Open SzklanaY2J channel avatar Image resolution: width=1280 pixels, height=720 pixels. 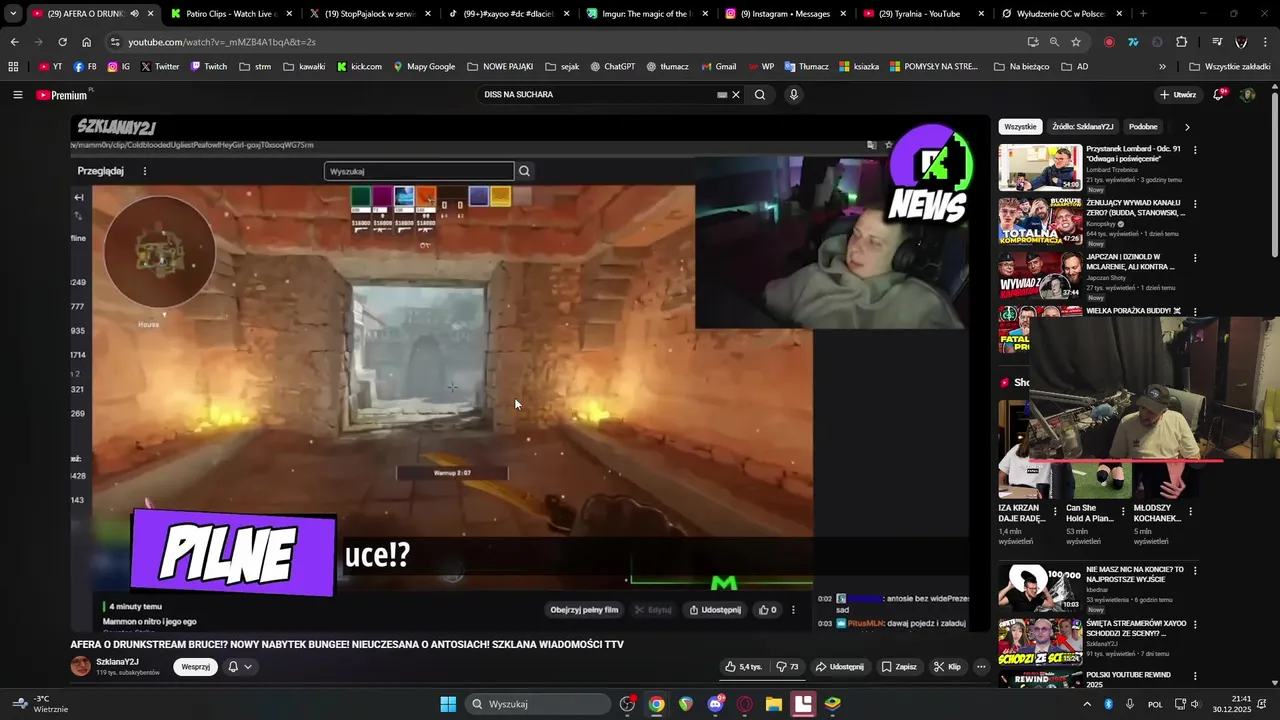80,666
